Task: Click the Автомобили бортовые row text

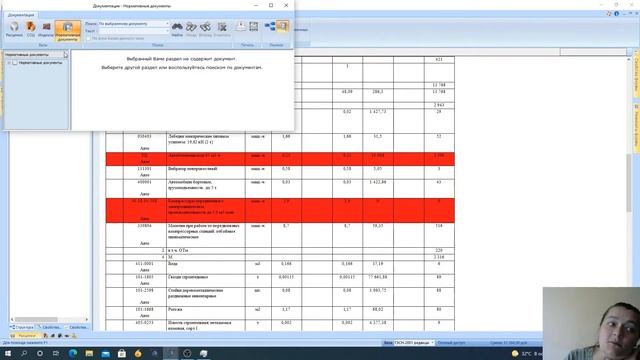Action: (192, 184)
